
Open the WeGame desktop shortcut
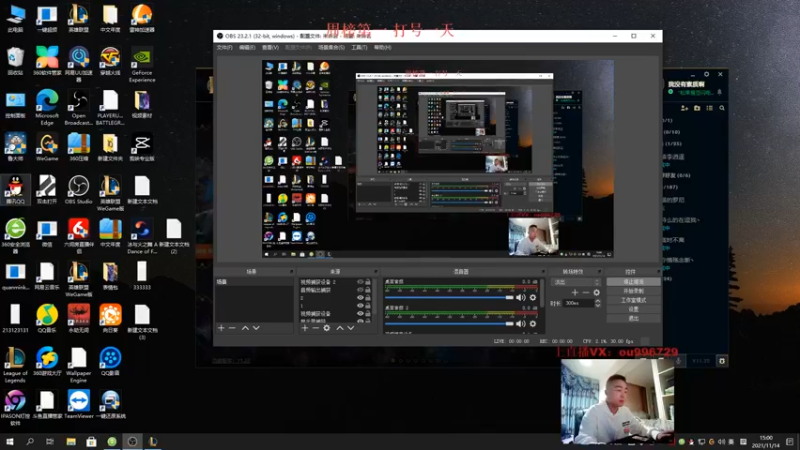[x=47, y=147]
